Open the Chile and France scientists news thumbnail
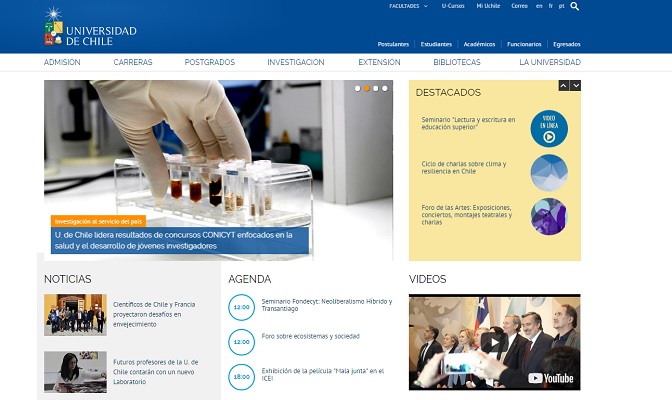 (x=75, y=315)
